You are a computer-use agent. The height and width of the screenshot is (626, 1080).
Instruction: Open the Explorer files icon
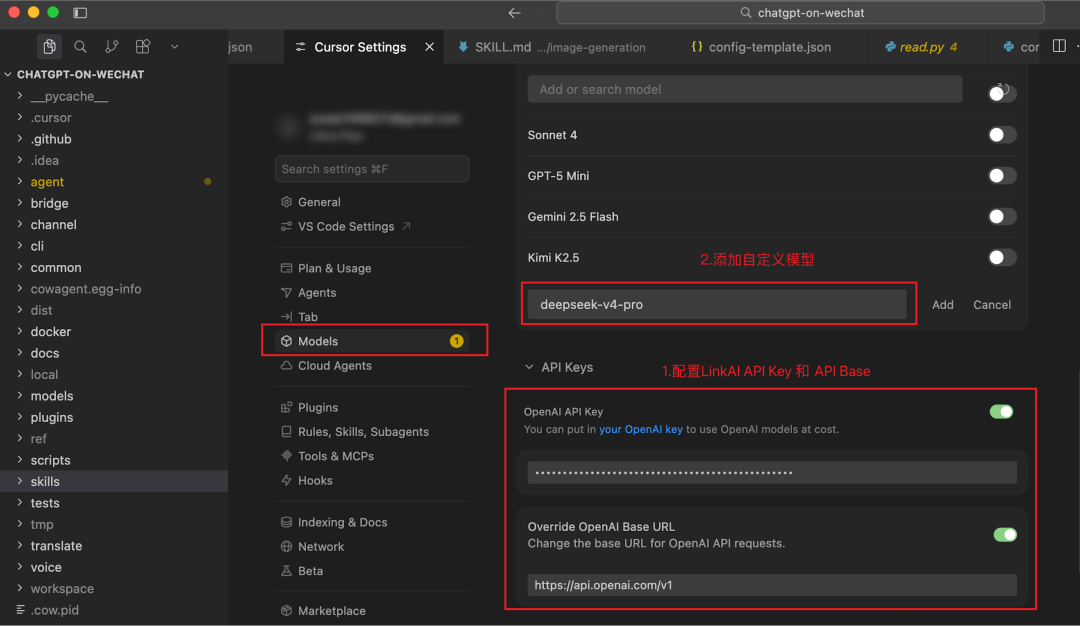pos(49,47)
